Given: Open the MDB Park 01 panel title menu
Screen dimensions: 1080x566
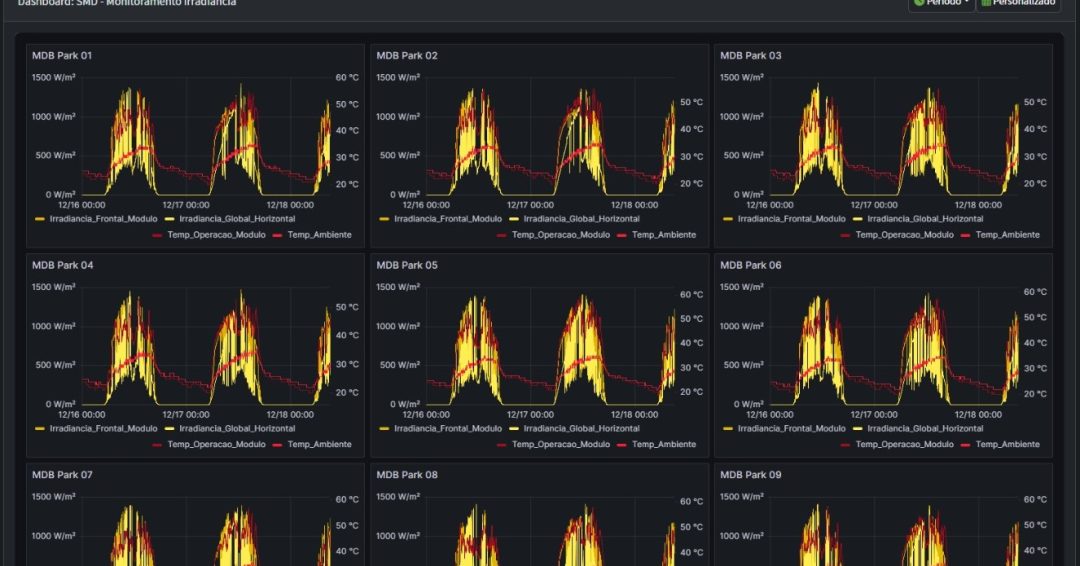Looking at the screenshot, I should click(x=62, y=56).
